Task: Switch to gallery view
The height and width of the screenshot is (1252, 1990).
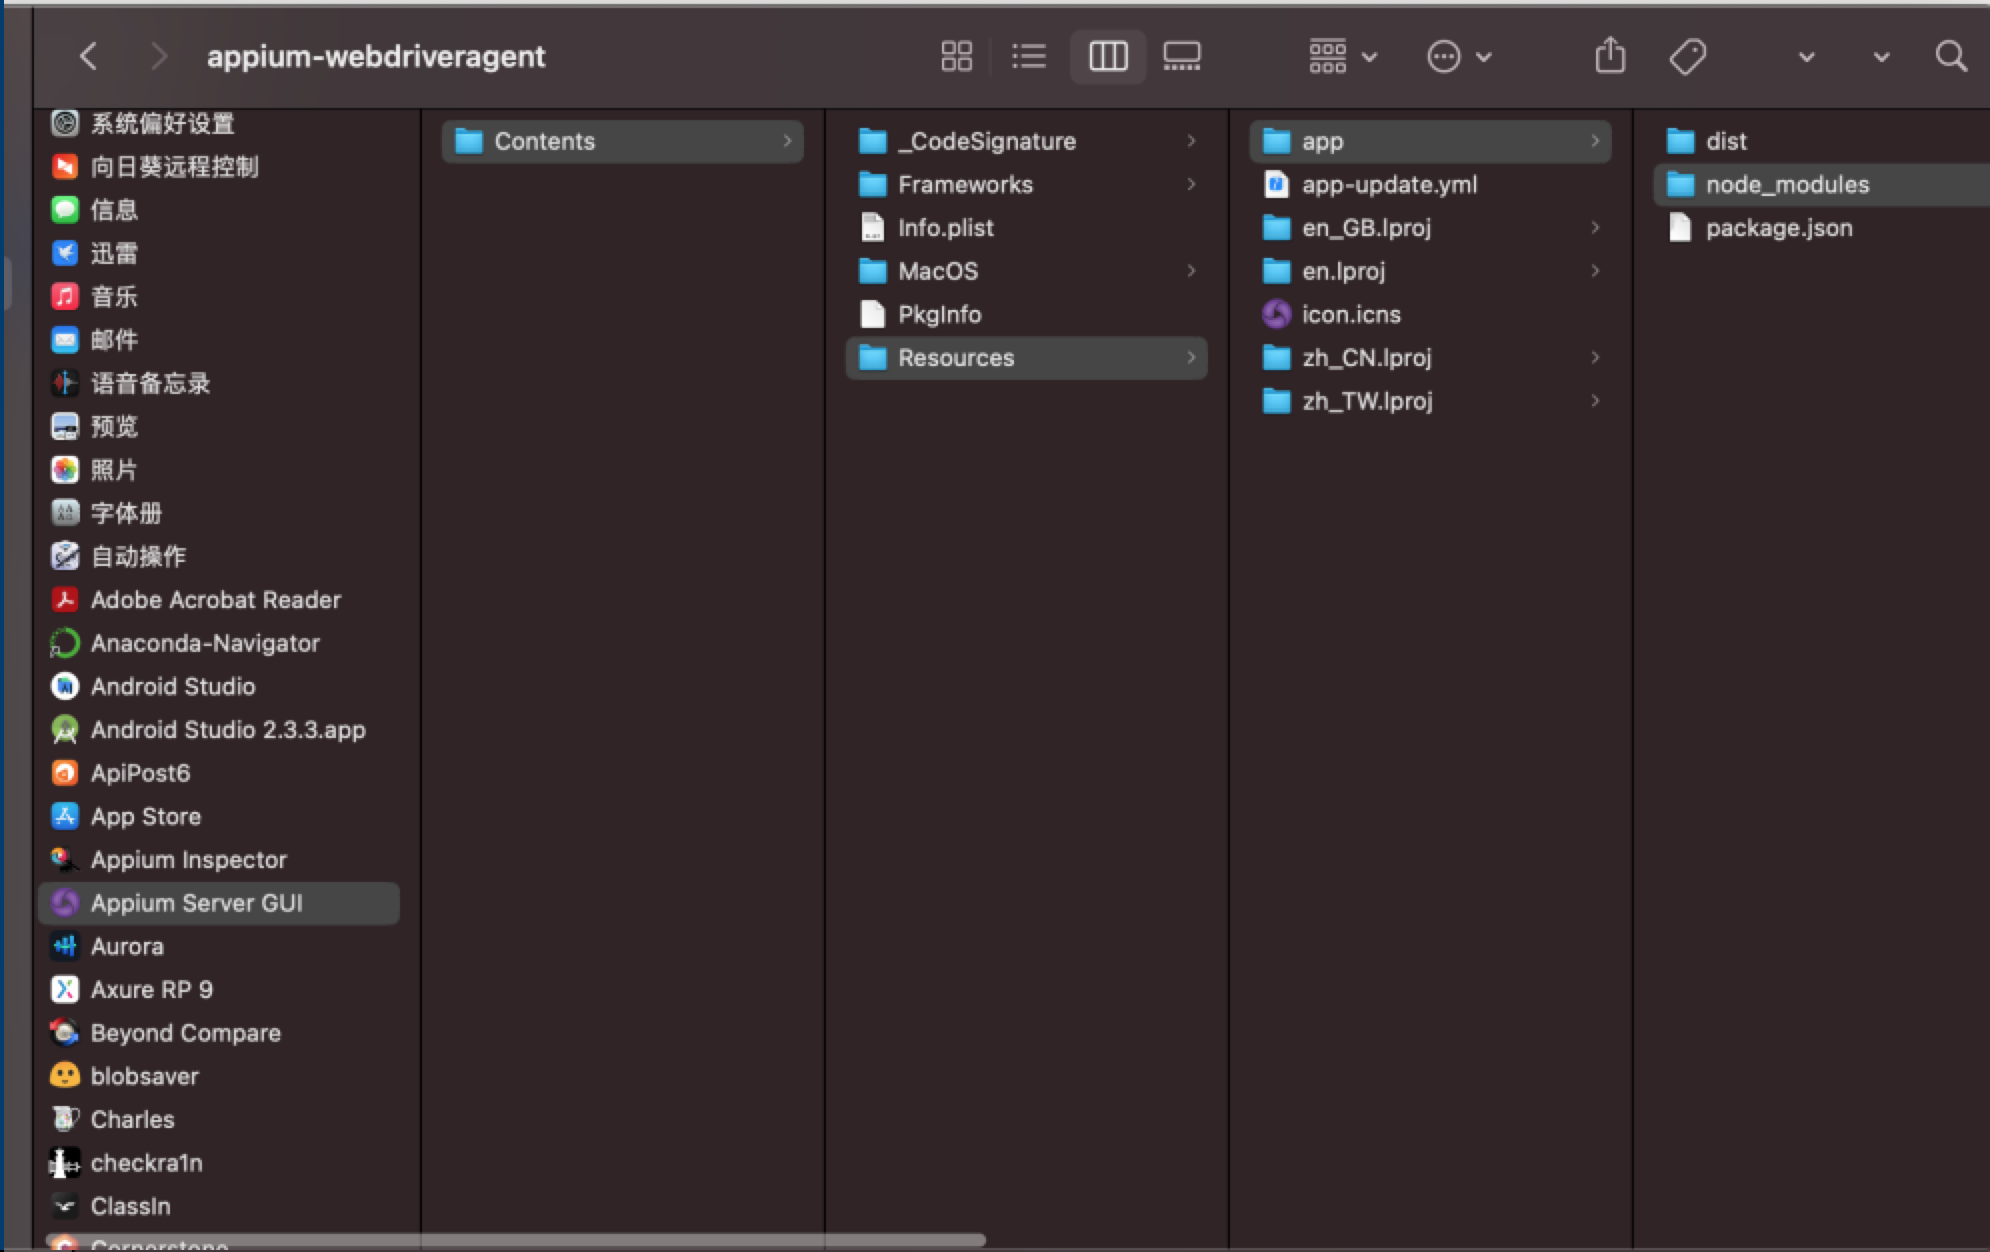Action: click(1182, 56)
